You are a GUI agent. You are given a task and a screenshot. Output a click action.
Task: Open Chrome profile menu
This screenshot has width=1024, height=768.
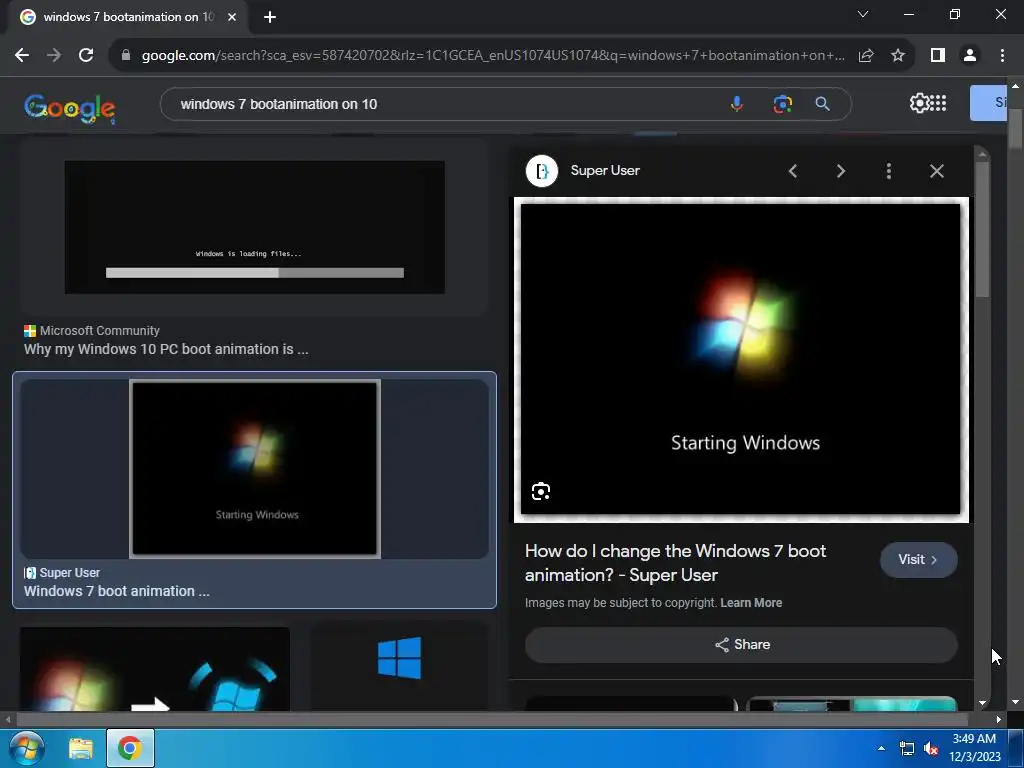click(970, 56)
